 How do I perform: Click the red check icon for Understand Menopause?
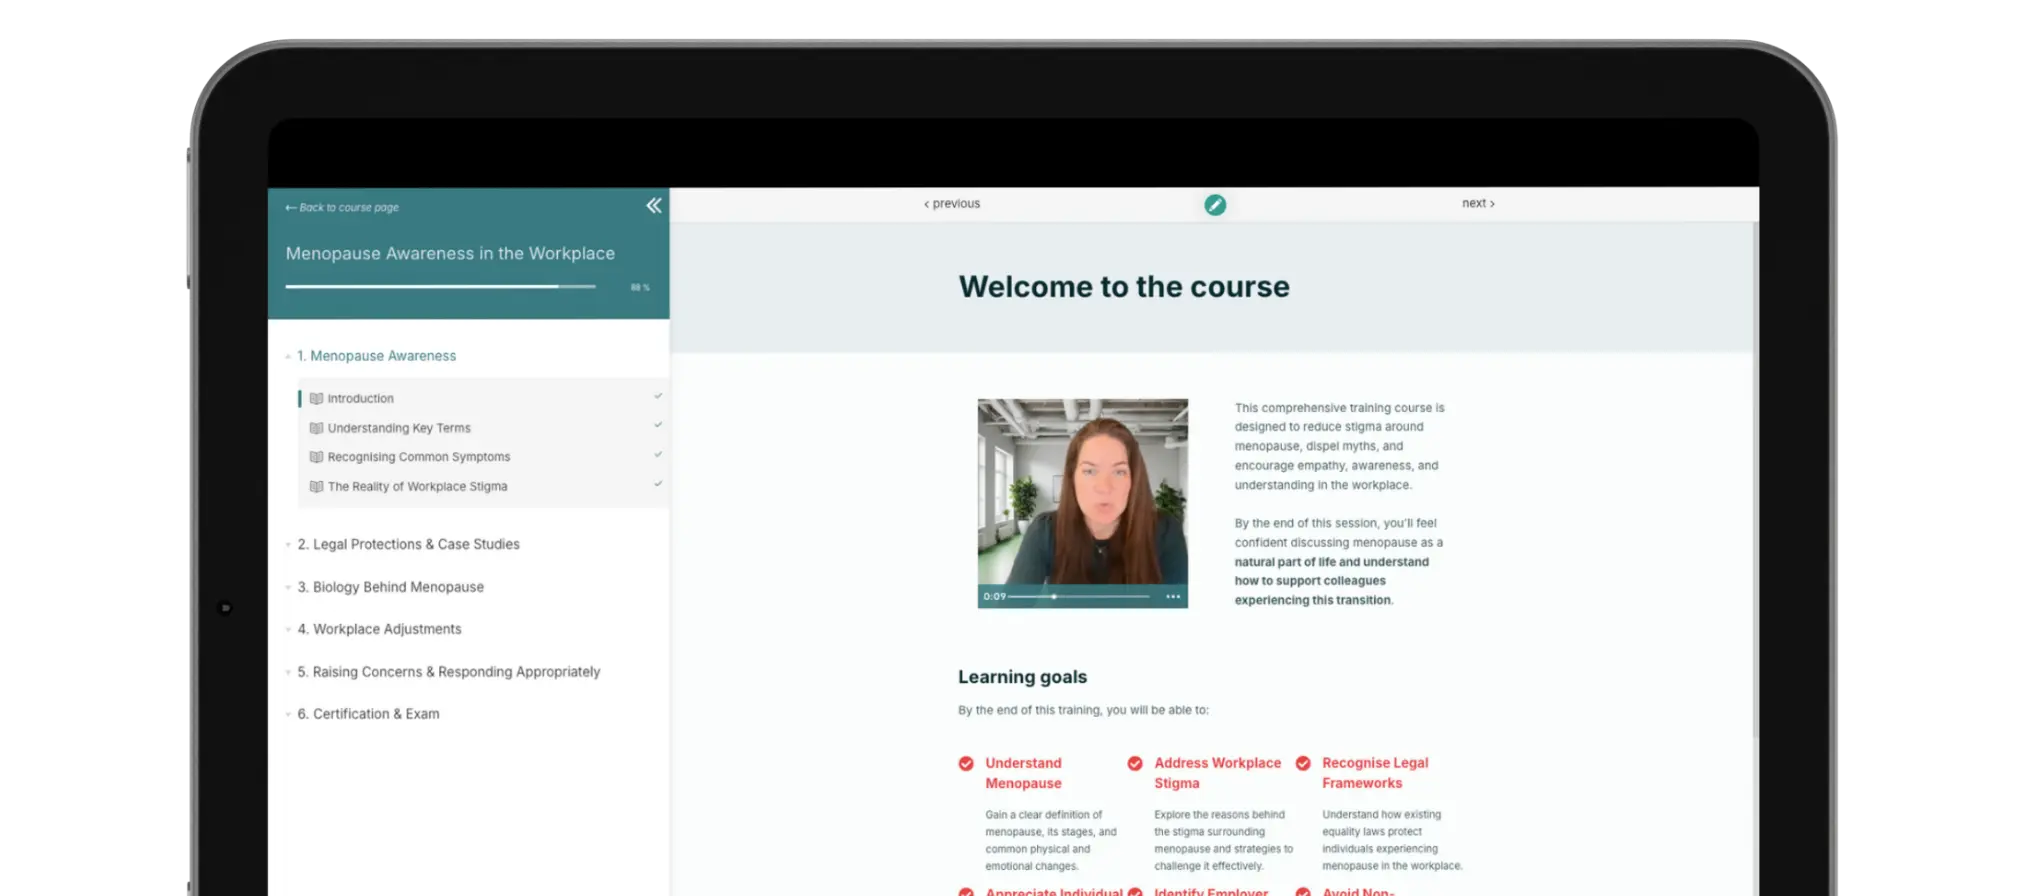(966, 764)
